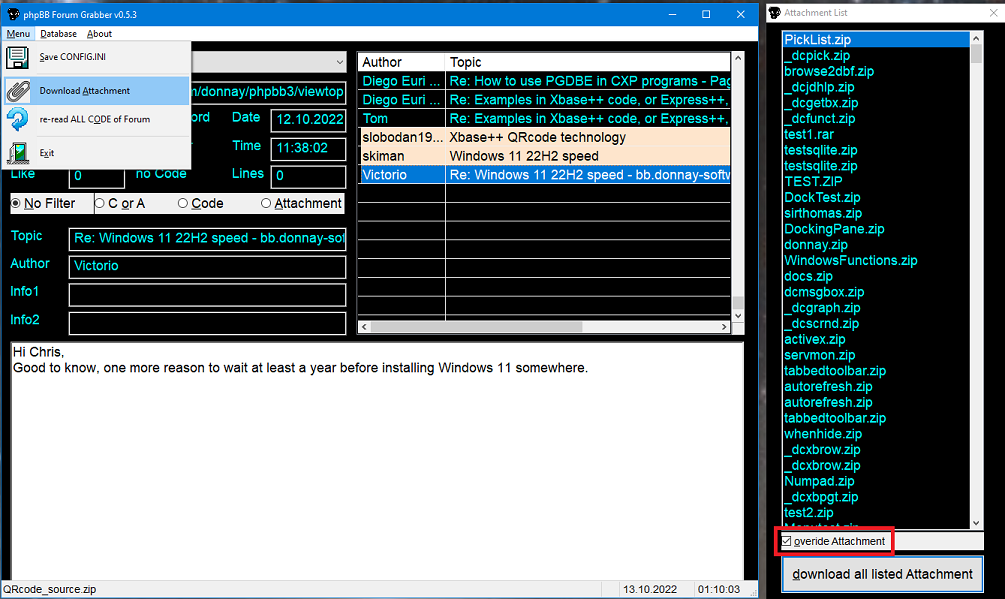The width and height of the screenshot is (1005, 599).
Task: Click the Date field showing 12.10.2022
Action: coord(308,120)
